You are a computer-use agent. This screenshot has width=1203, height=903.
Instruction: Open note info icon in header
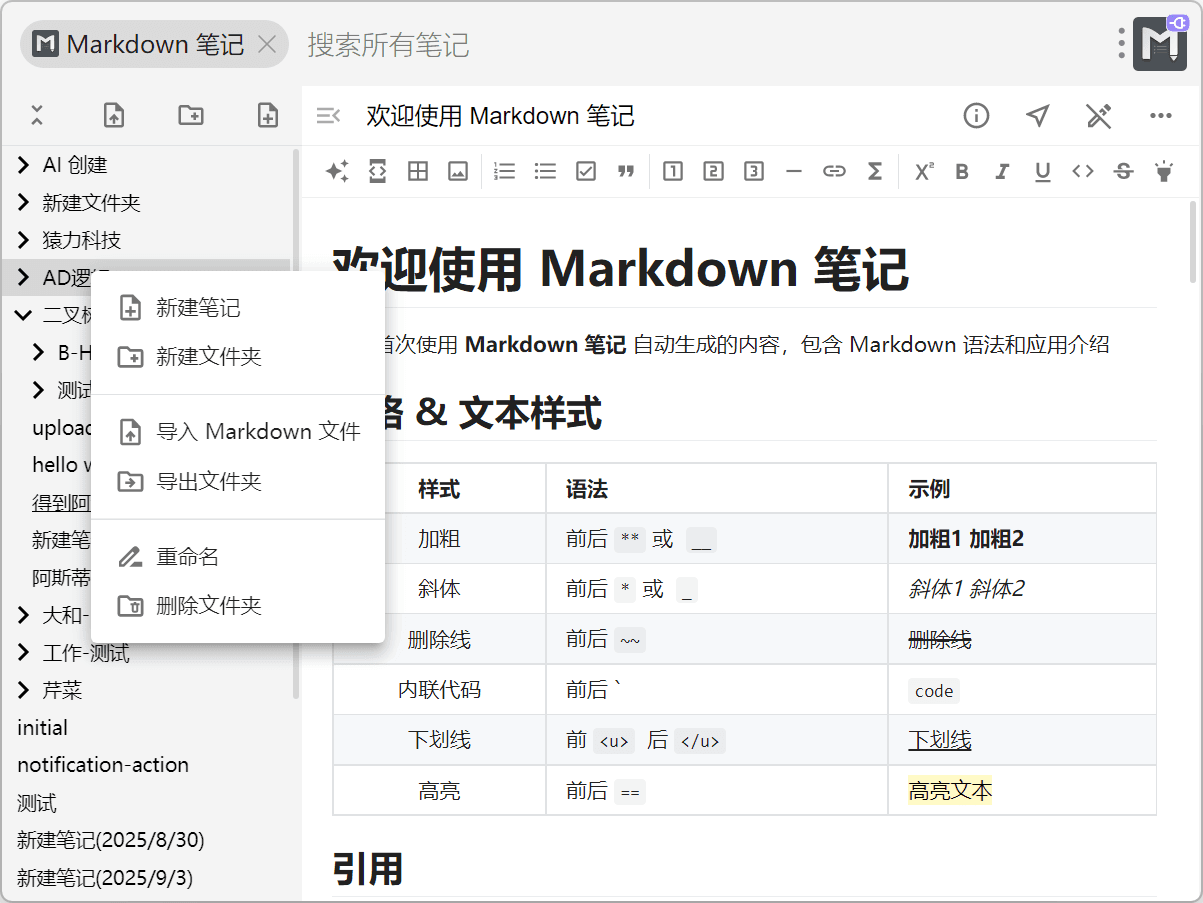point(976,116)
